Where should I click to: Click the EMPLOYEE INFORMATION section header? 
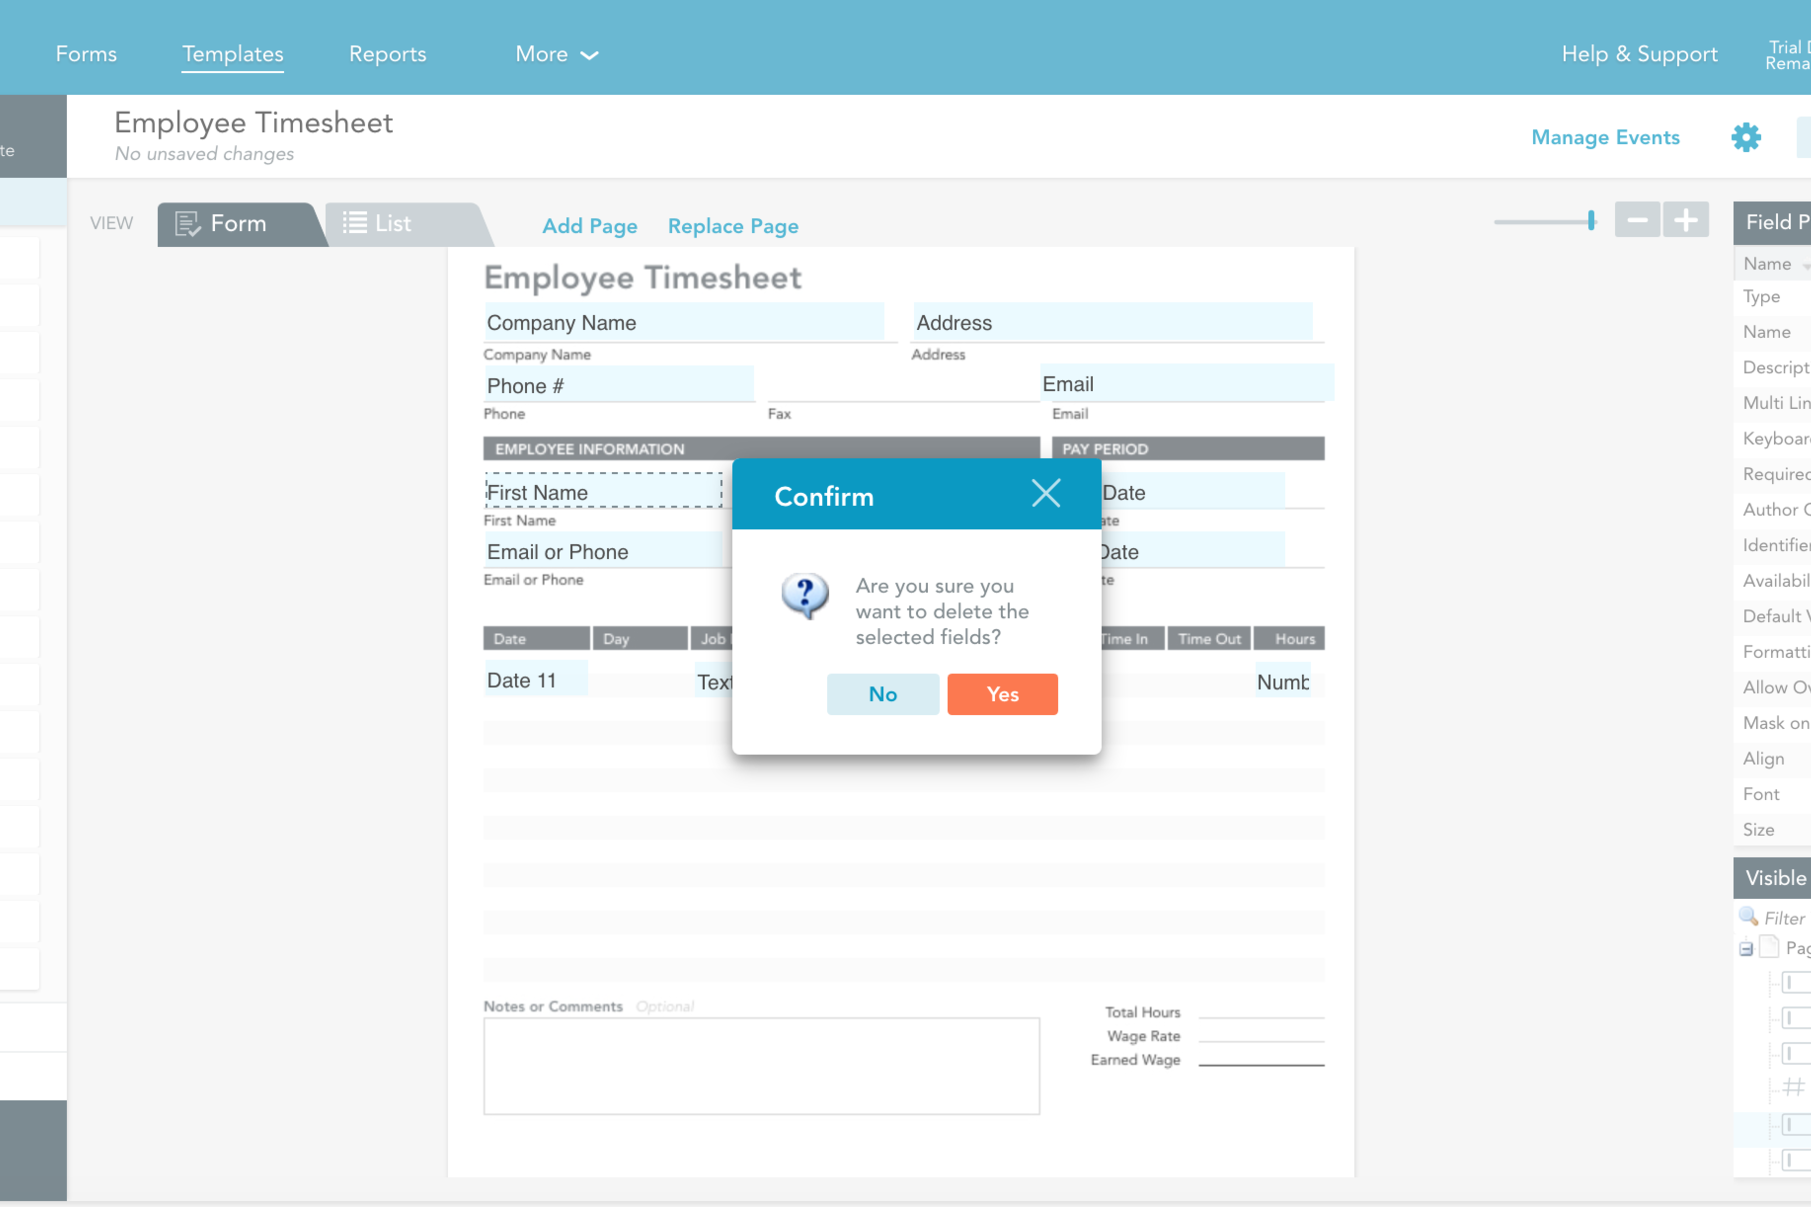[x=761, y=448]
